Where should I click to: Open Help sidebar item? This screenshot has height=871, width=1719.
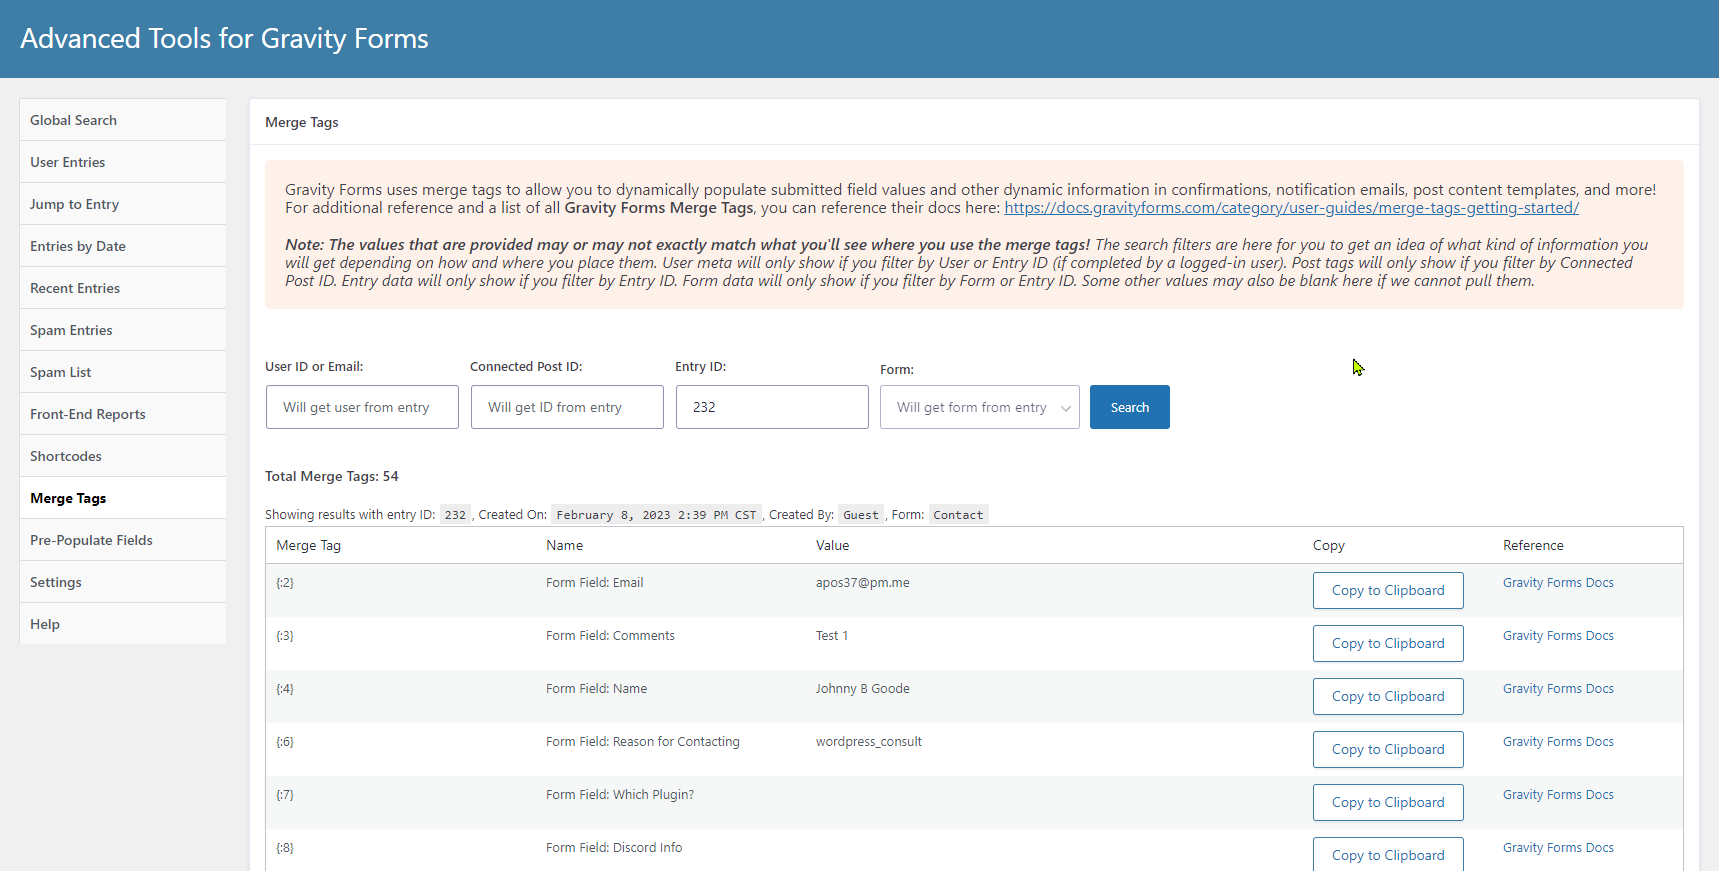(122, 624)
